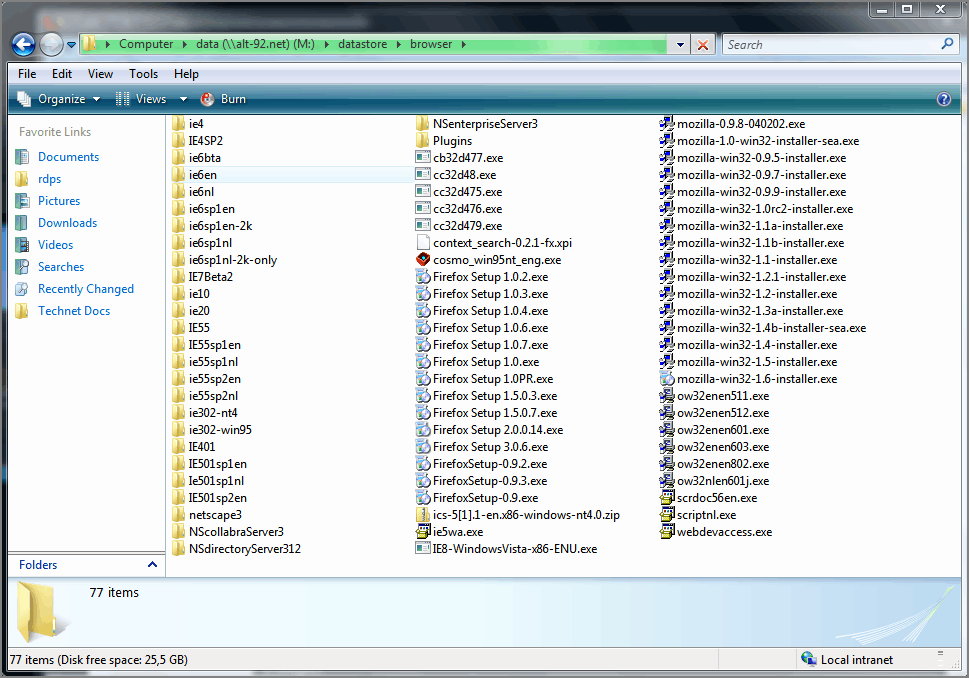
Task: Select the cosmo_win95nt_eng.exe icon
Action: click(423, 260)
